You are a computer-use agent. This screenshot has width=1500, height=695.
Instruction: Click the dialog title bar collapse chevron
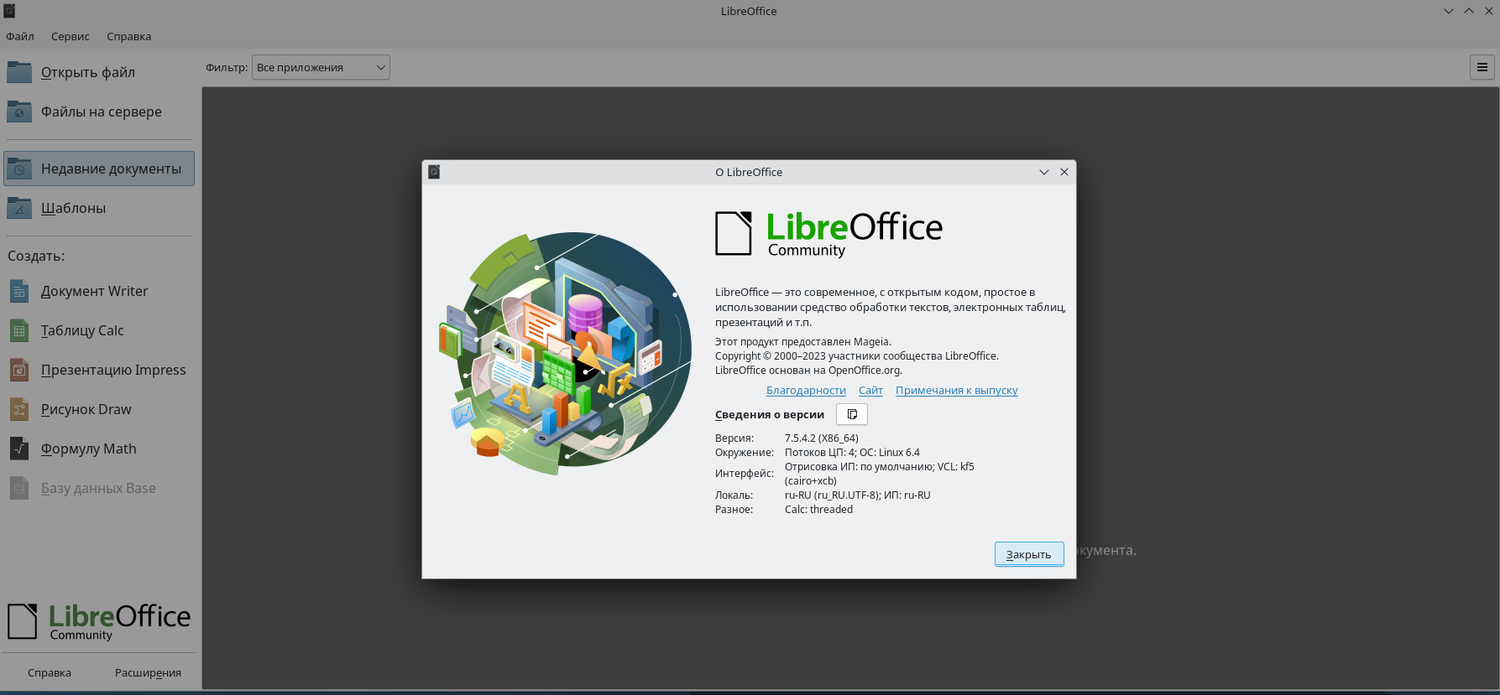tap(1044, 172)
